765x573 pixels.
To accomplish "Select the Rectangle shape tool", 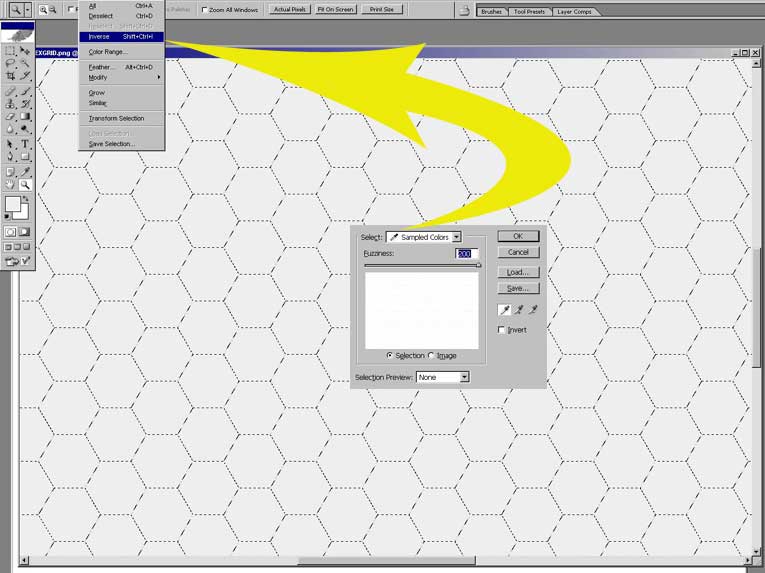I will 25,157.
